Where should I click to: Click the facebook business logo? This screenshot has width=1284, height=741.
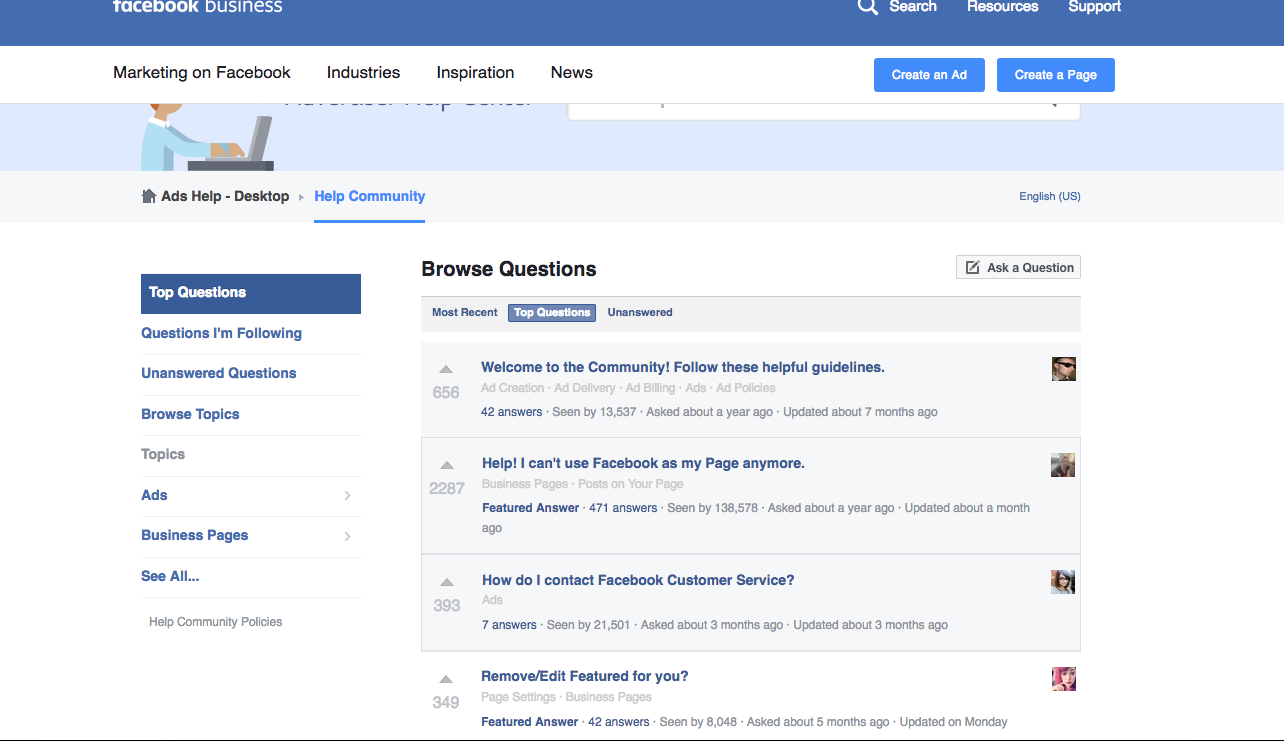(198, 6)
